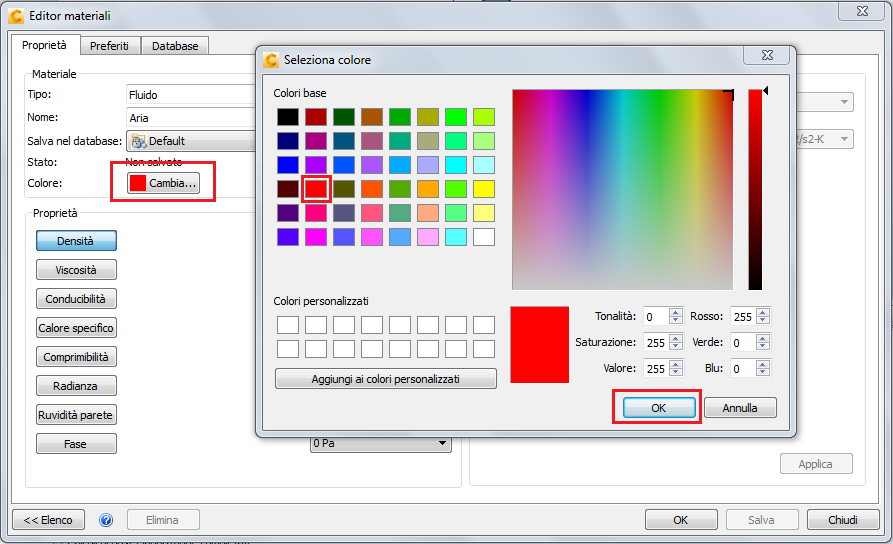Pick the navy blue base swatch
Viewport: 893px width, 544px height.
pos(288,141)
